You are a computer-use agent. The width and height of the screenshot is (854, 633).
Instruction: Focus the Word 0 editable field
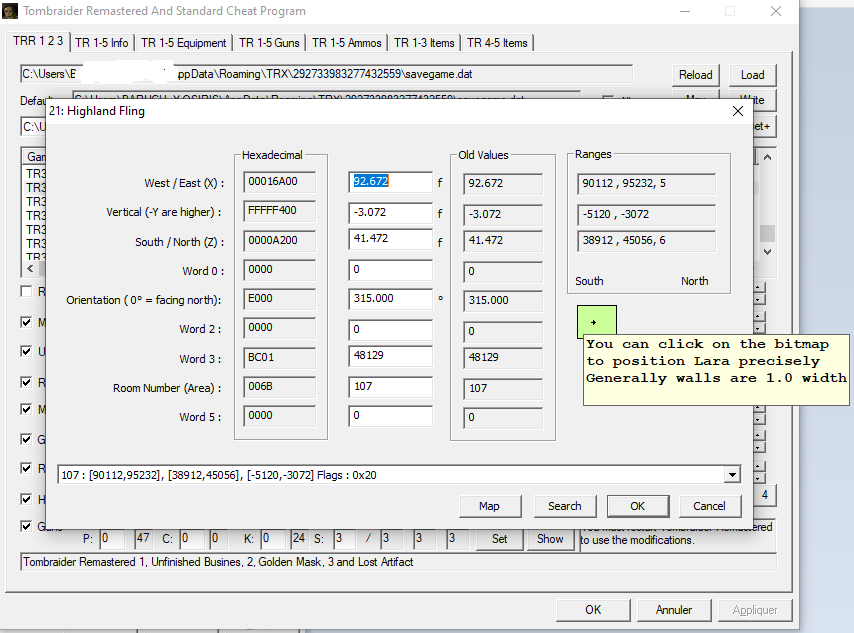click(391, 270)
